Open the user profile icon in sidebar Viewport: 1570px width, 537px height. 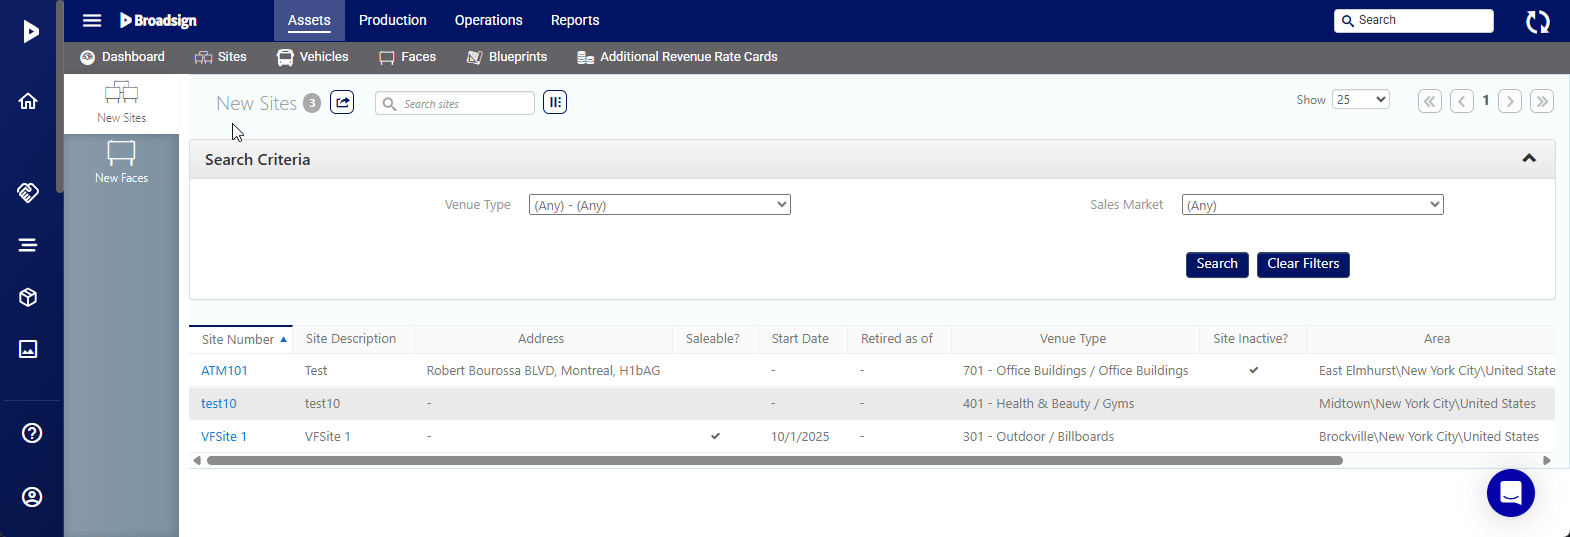point(32,497)
